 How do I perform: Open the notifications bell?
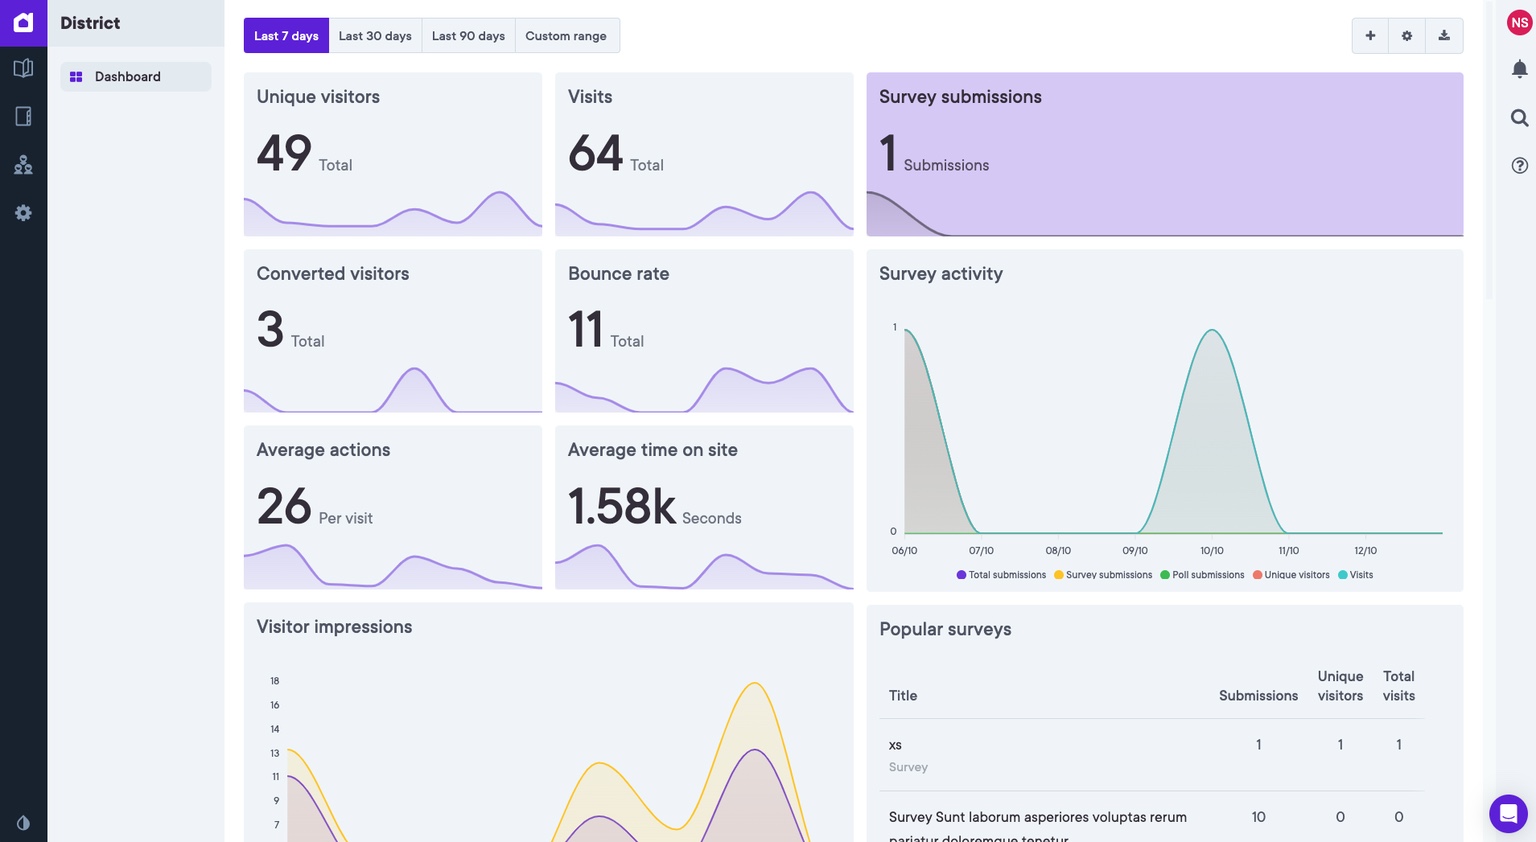(x=1519, y=69)
